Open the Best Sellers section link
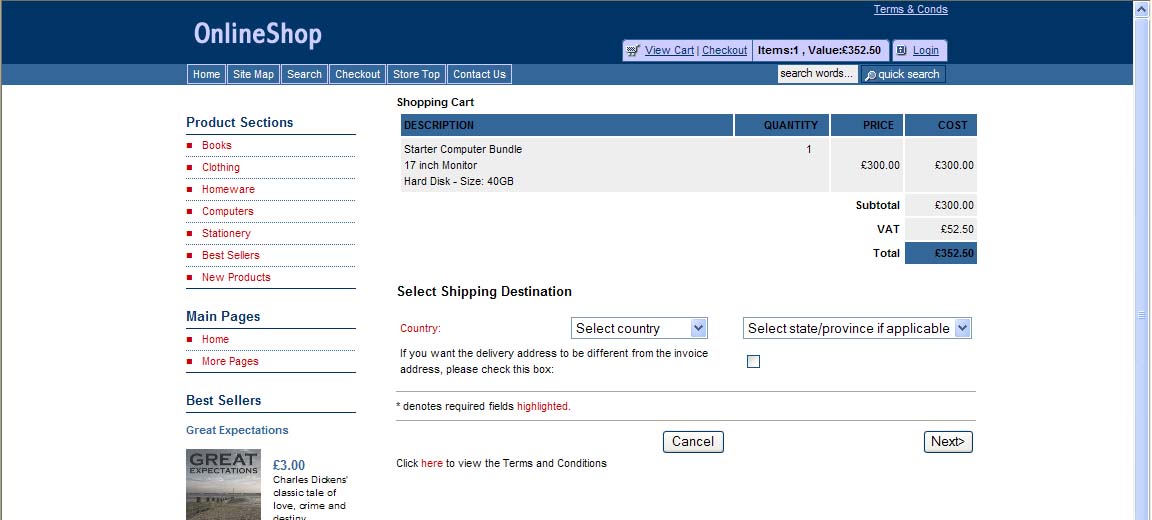The width and height of the screenshot is (1152, 520). point(230,255)
